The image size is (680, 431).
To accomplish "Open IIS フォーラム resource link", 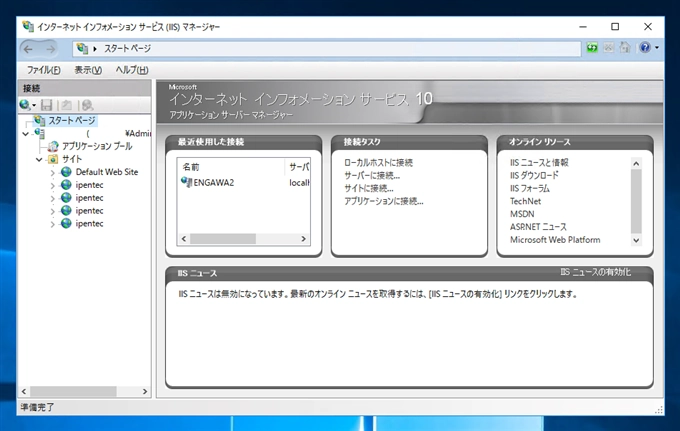I will pyautogui.click(x=530, y=188).
